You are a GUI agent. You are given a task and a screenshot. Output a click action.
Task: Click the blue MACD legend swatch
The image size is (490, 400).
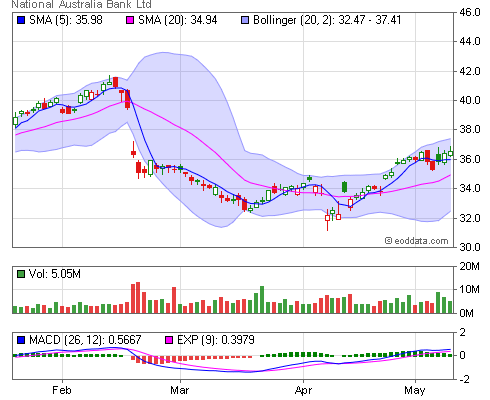[x=21, y=340]
